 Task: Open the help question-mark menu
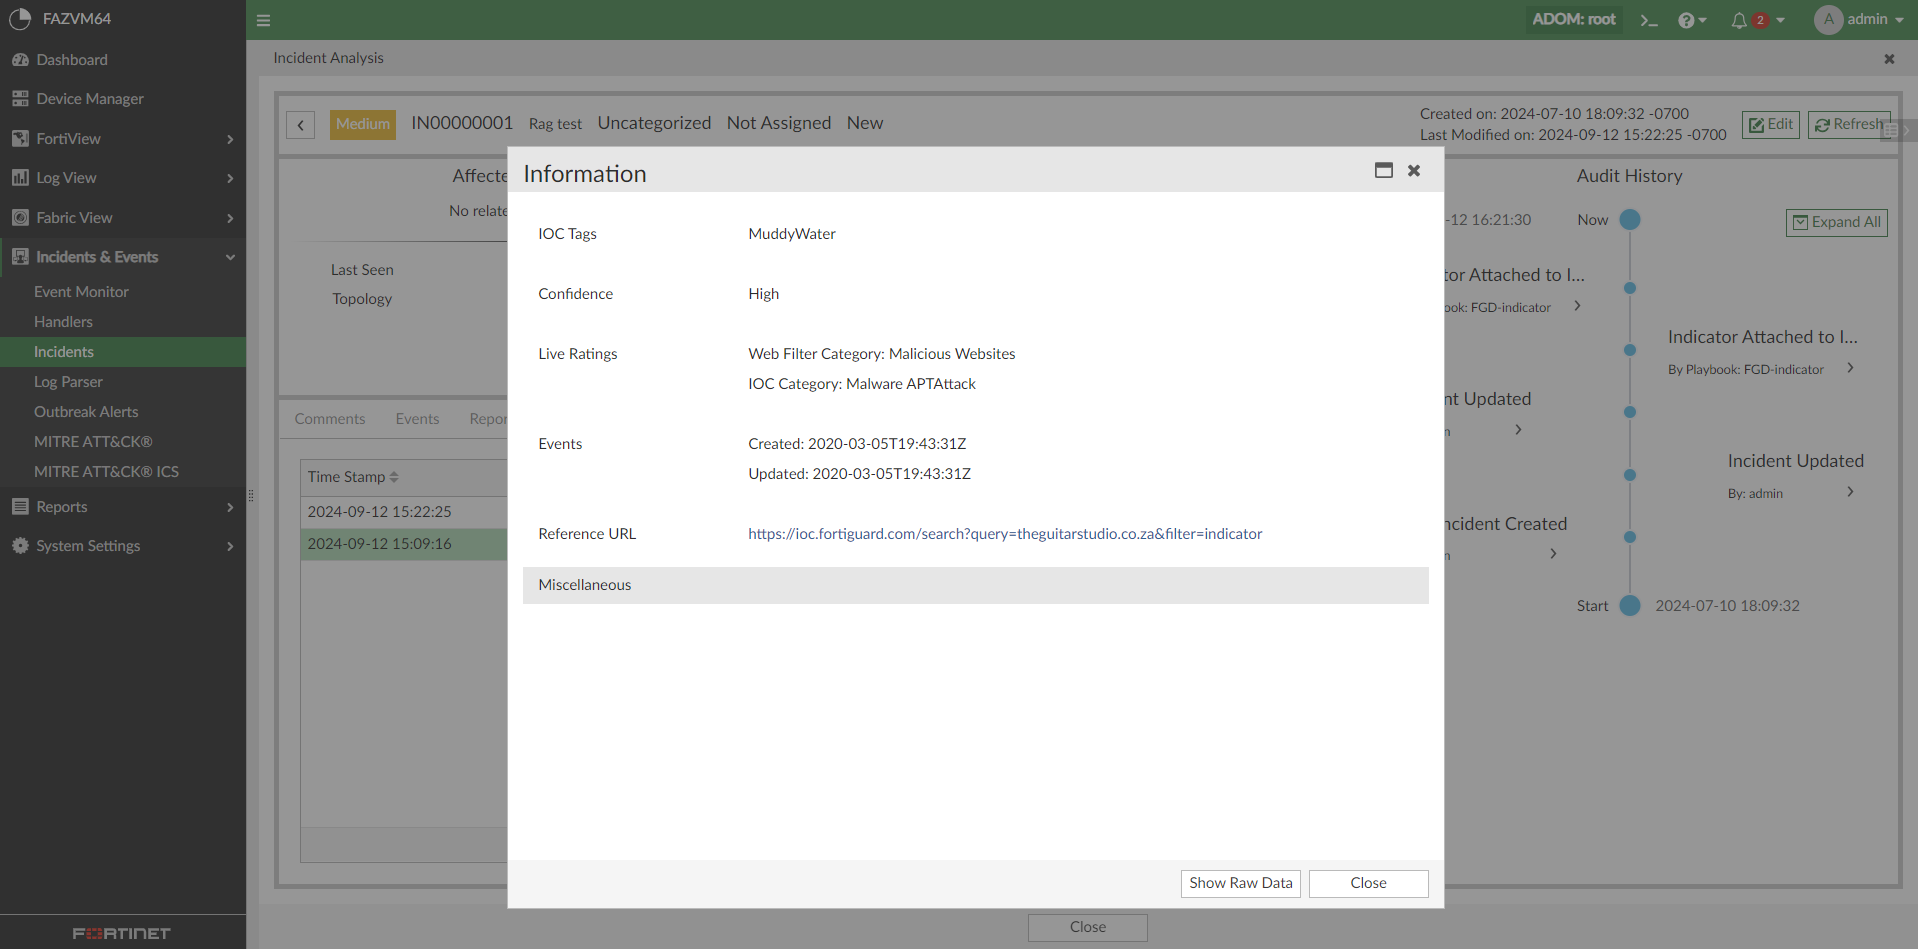(x=1692, y=20)
